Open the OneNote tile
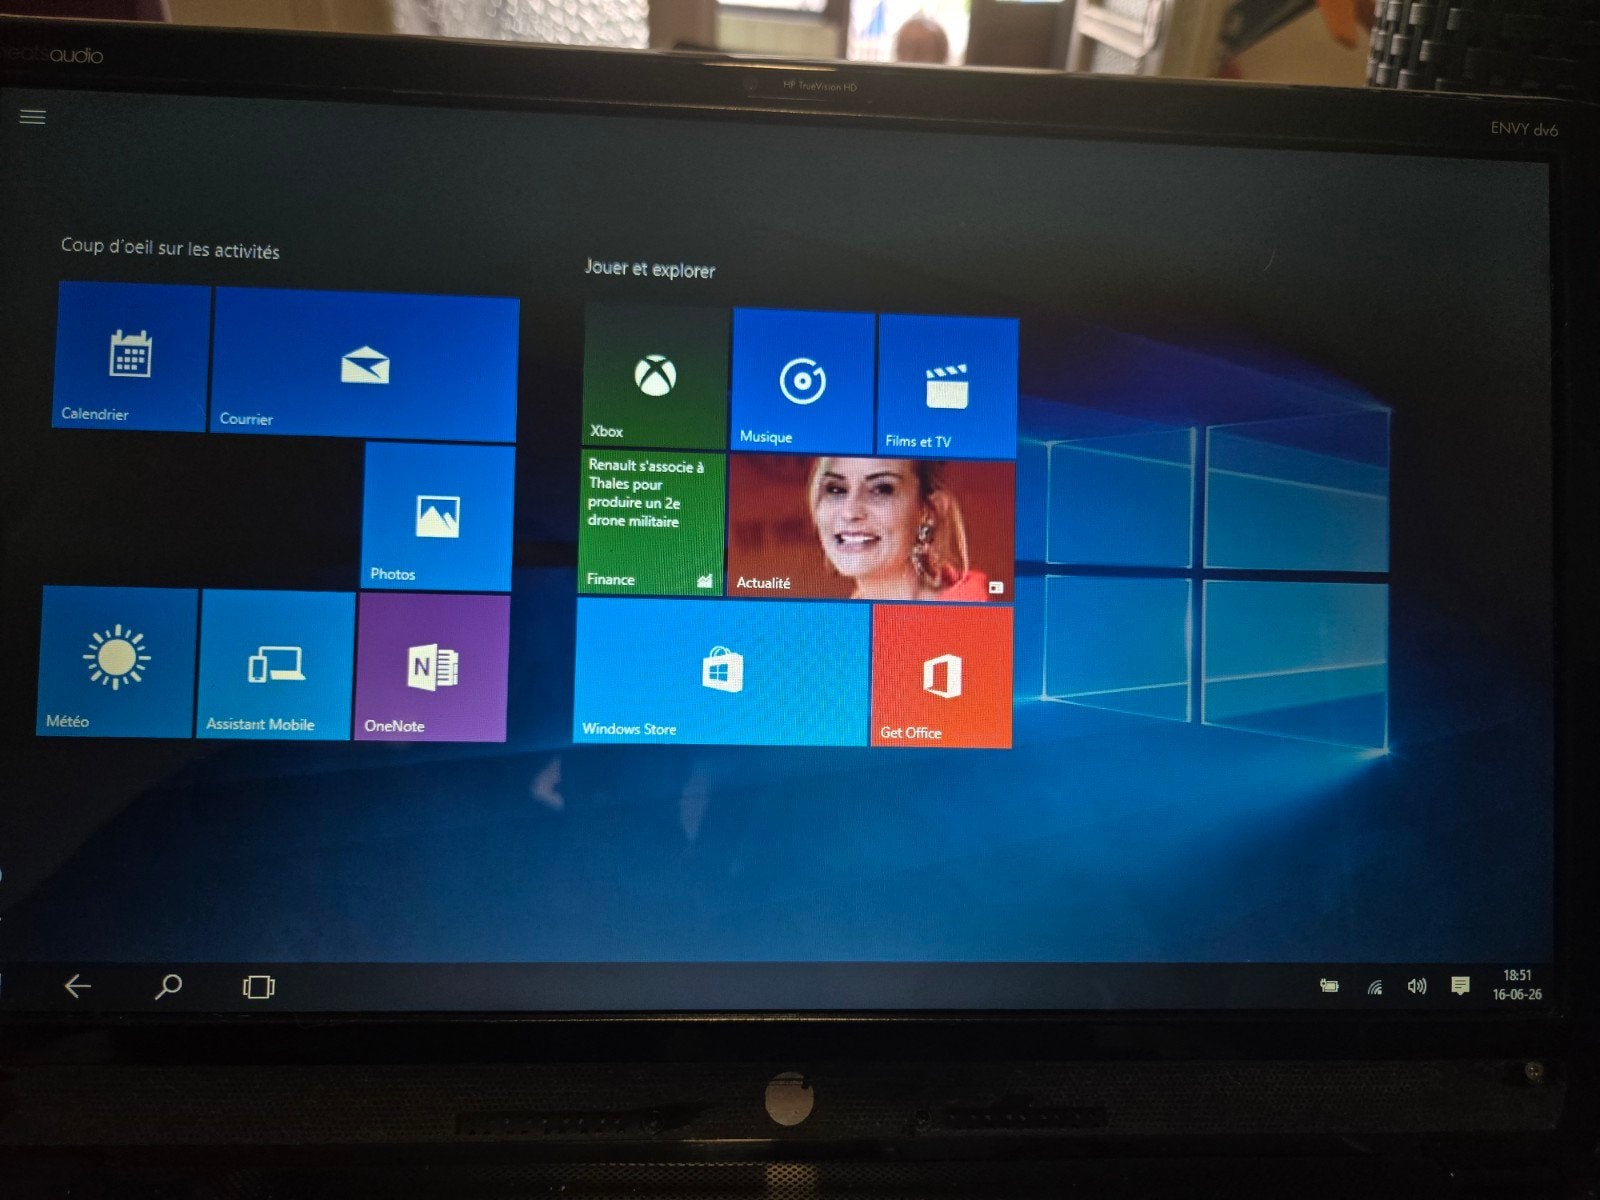This screenshot has width=1600, height=1200. (x=432, y=668)
